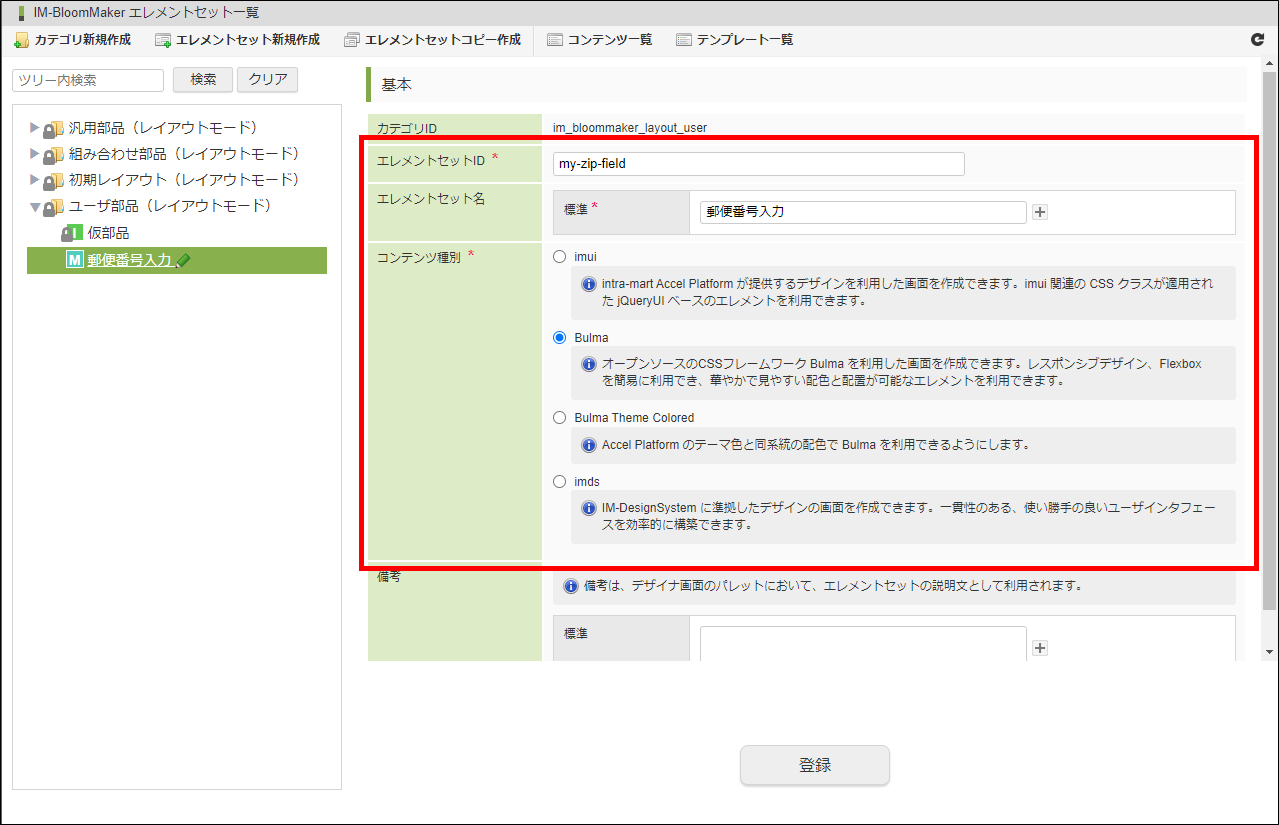1279x825 pixels.
Task: Select the imds radio button
Action: pos(560,482)
